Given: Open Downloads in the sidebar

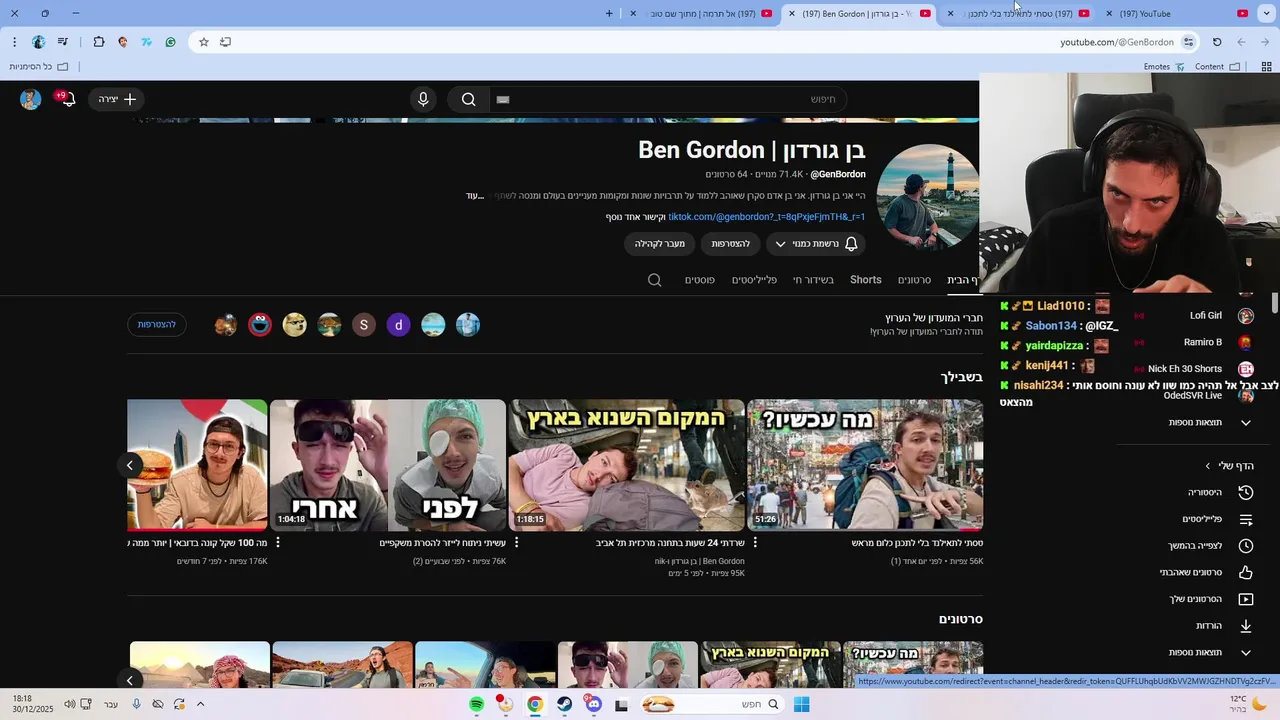Looking at the screenshot, I should tap(1225, 626).
